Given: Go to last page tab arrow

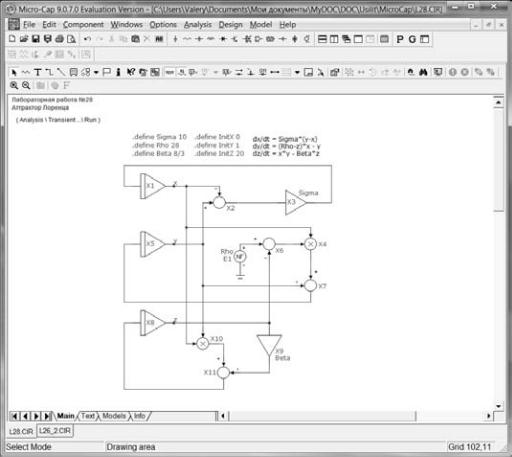Looking at the screenshot, I should [47, 416].
